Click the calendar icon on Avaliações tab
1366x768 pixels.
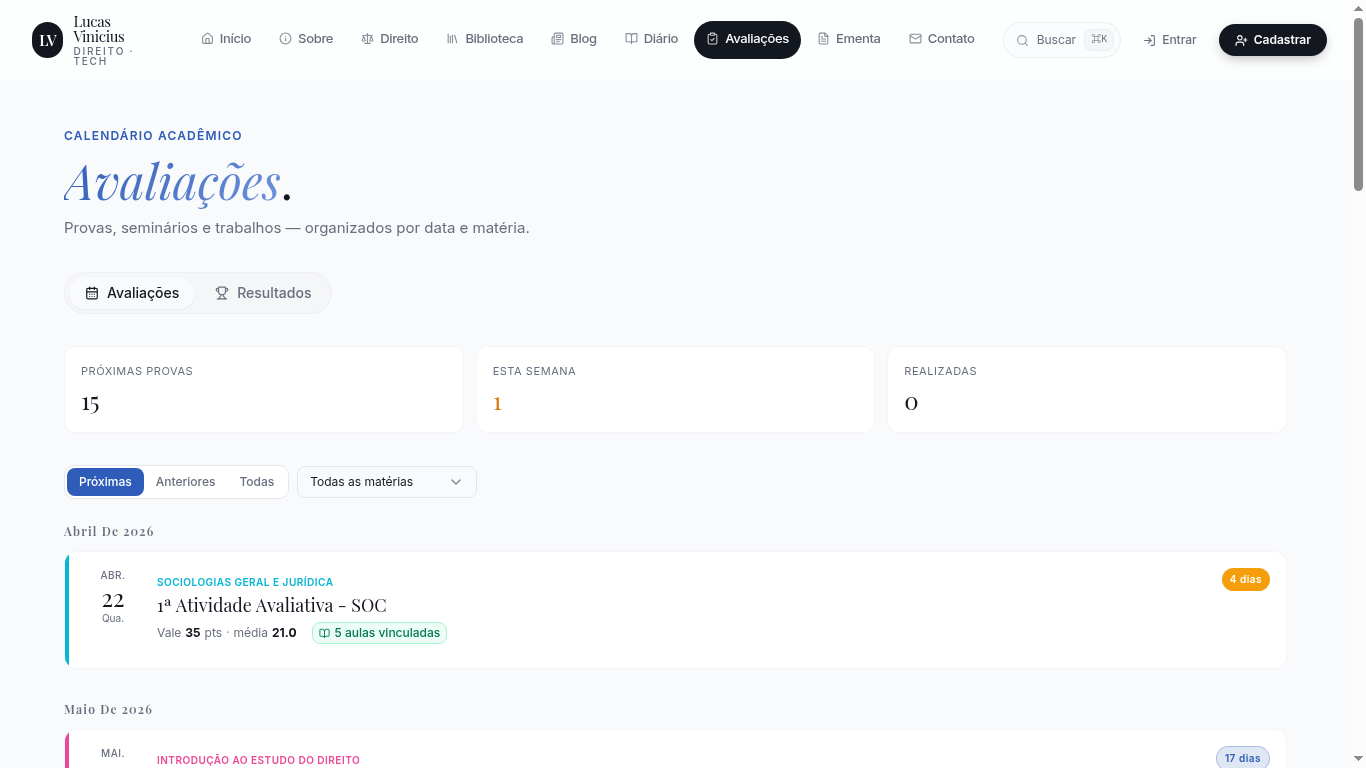coord(92,293)
